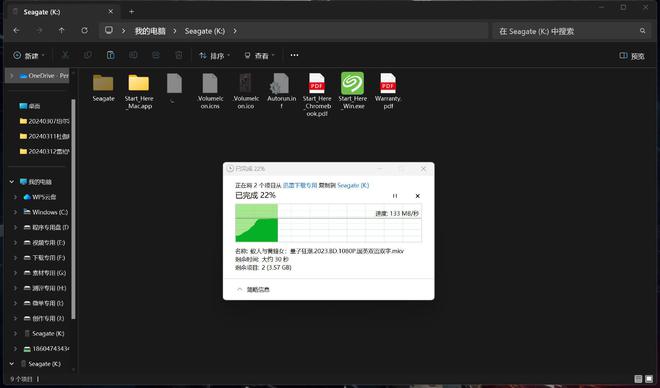Select the Seagate folder icon

tap(103, 88)
